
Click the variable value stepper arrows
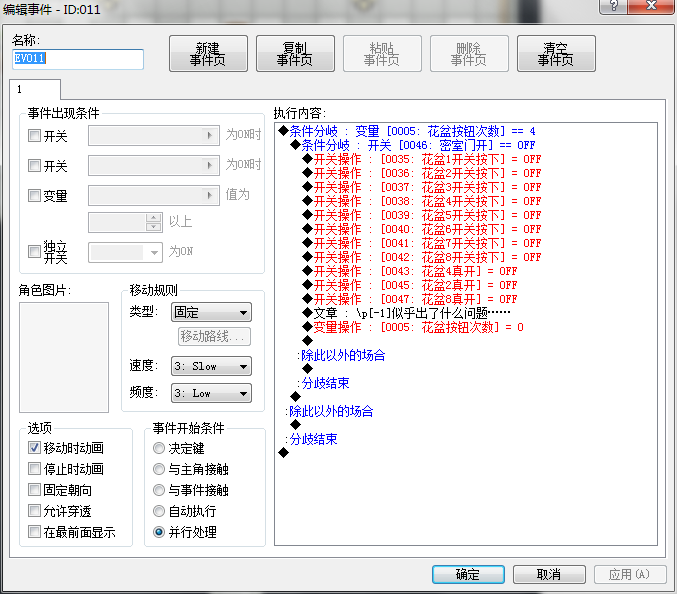[154, 222]
